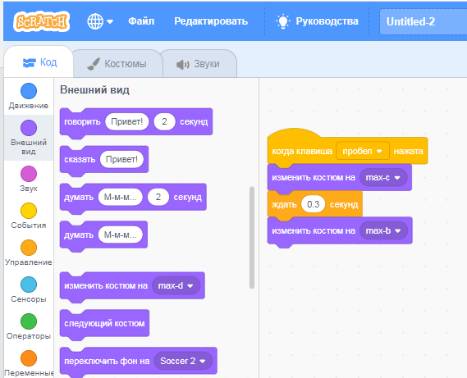Select the orange Управление category circle
This screenshot has height=378, width=467.
[x=29, y=248]
